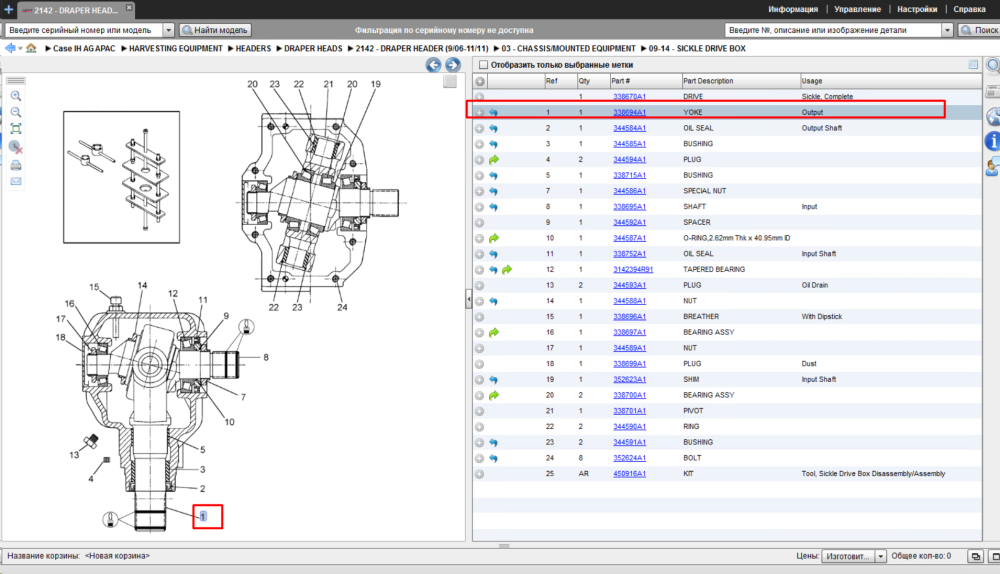Add the YOKE part to basket
This screenshot has width=1000, height=574.
click(480, 112)
